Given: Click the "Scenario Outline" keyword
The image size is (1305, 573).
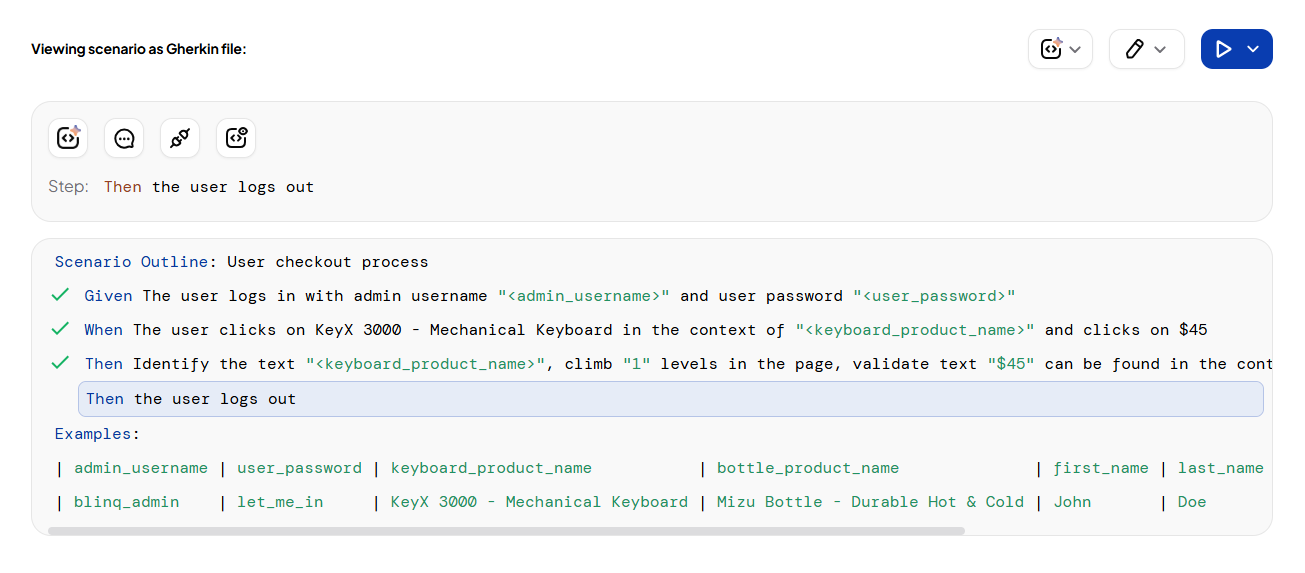Looking at the screenshot, I should [130, 262].
